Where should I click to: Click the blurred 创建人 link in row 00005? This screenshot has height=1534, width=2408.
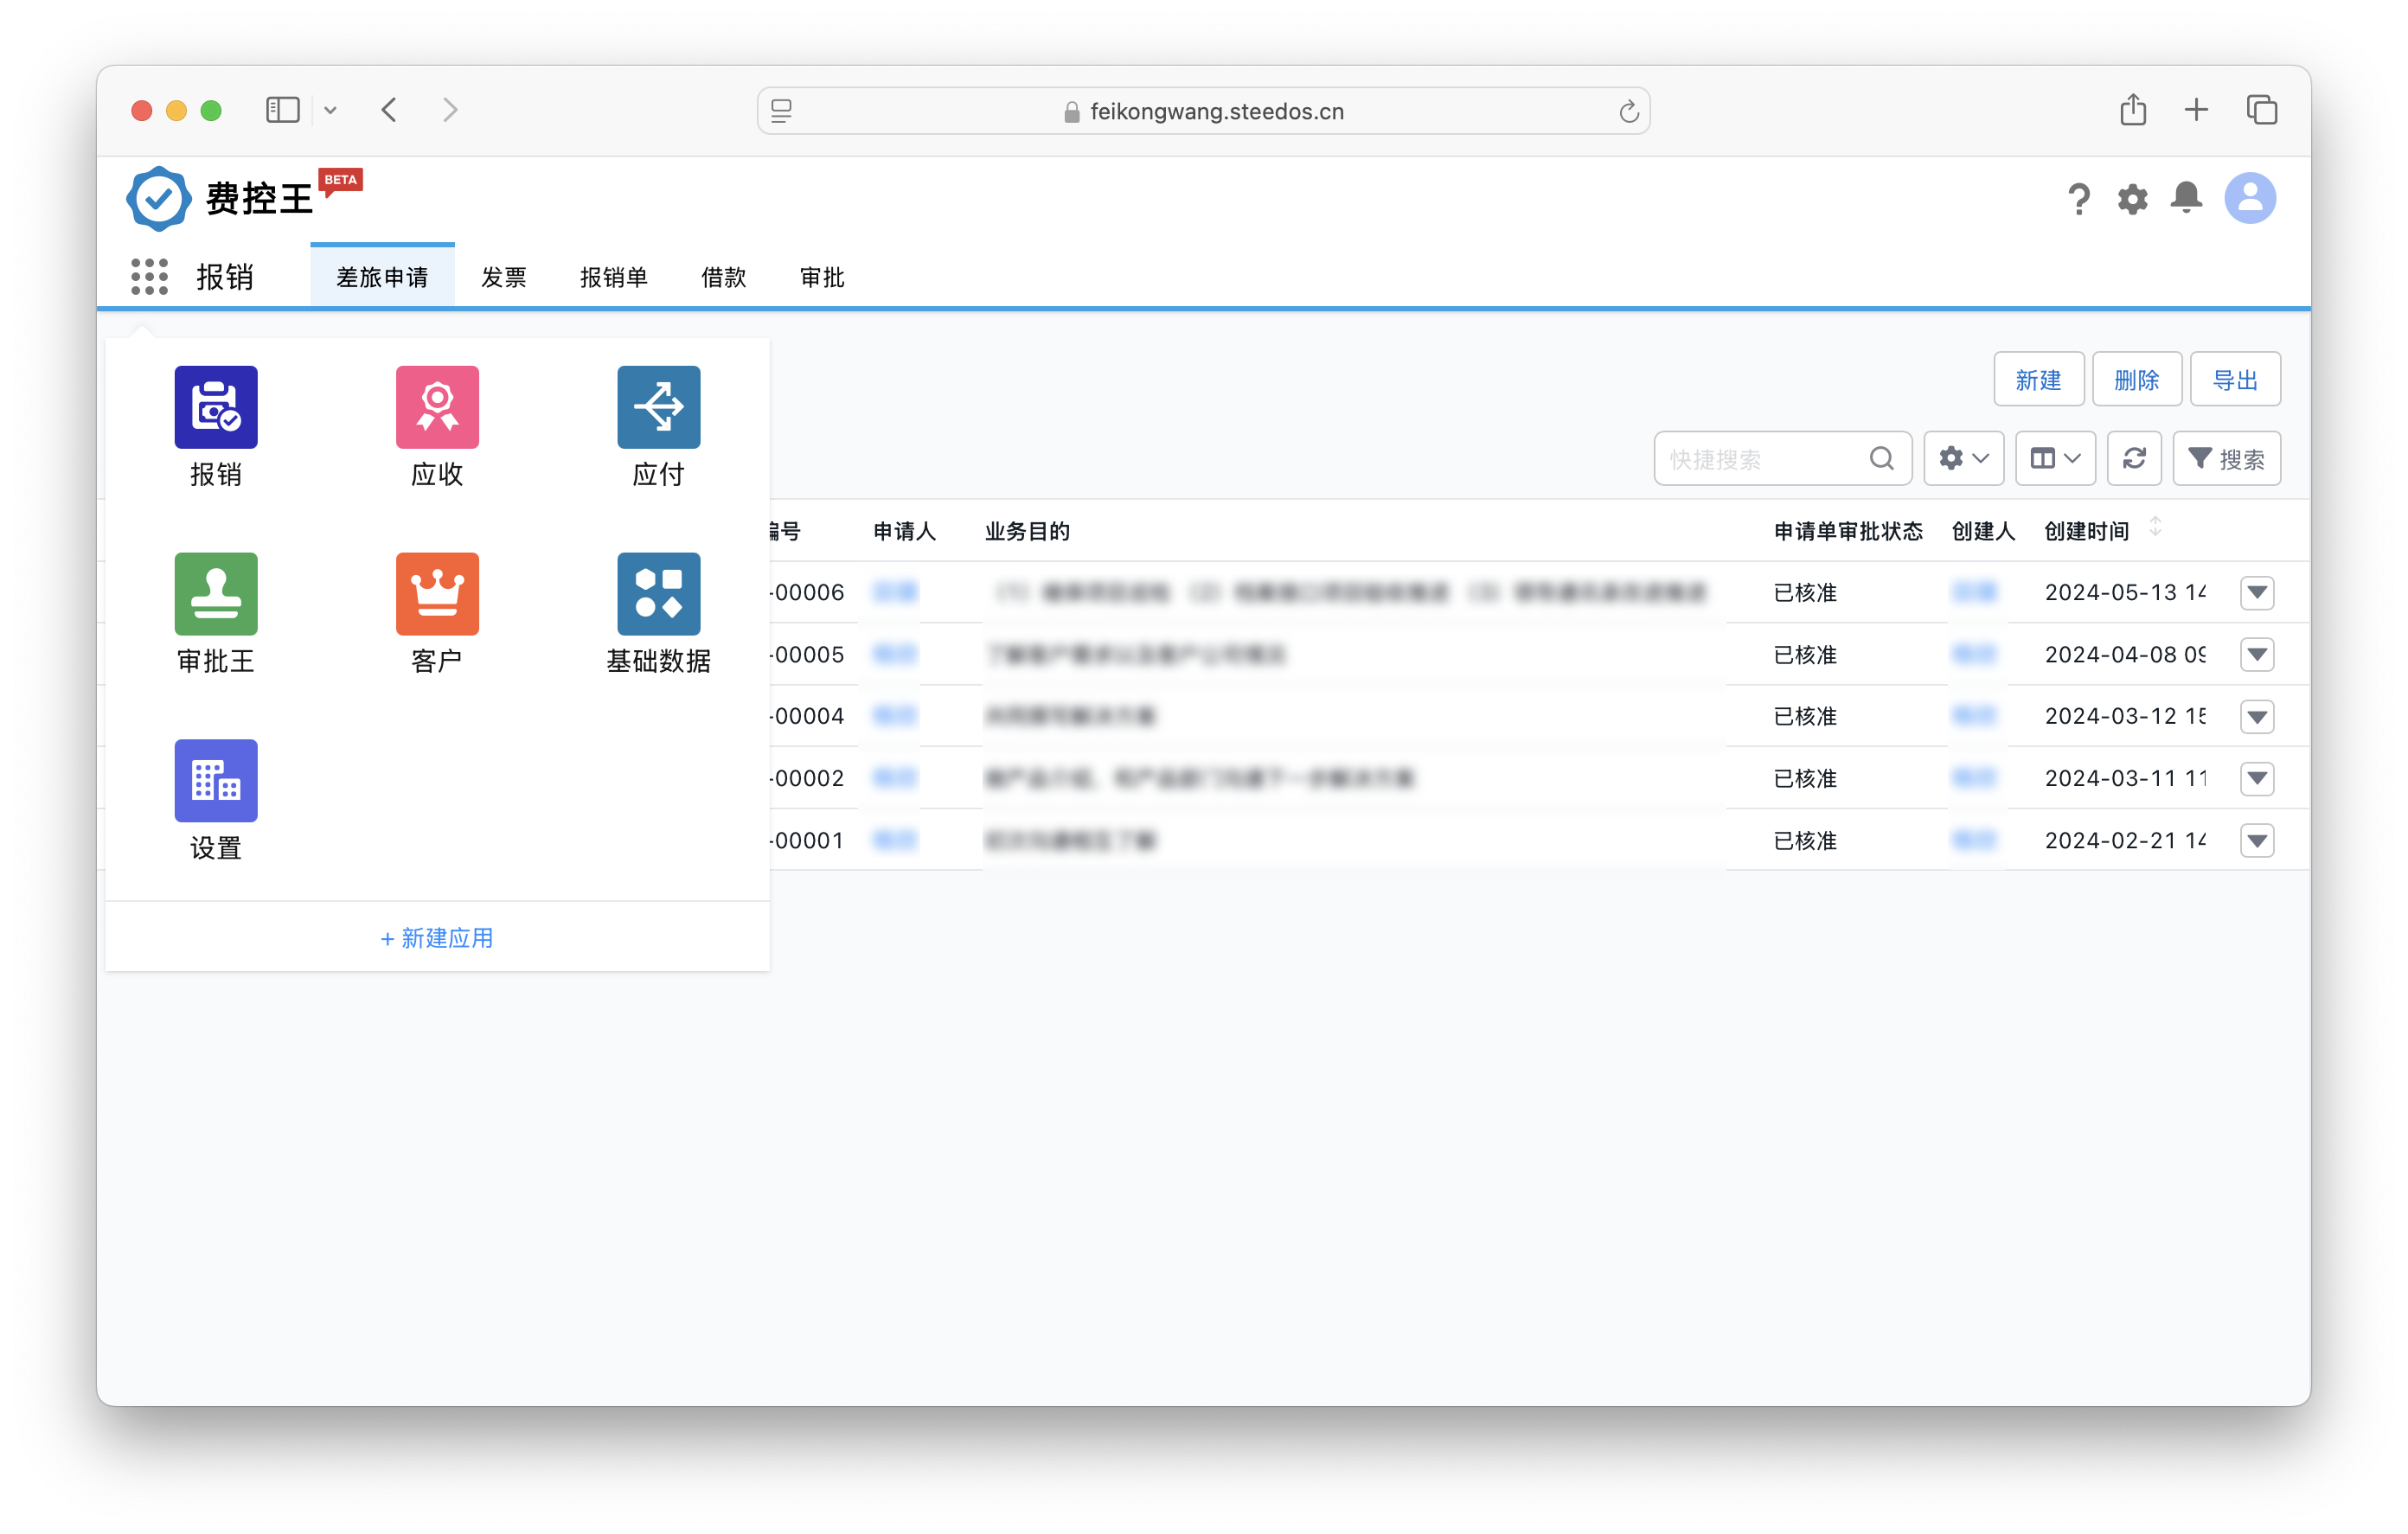(x=1974, y=655)
